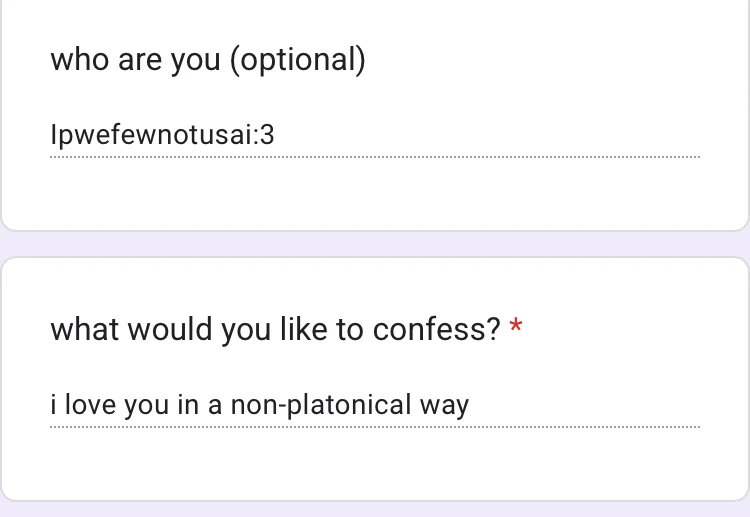
Task: Click empty space right of the confession answer
Action: pos(590,405)
